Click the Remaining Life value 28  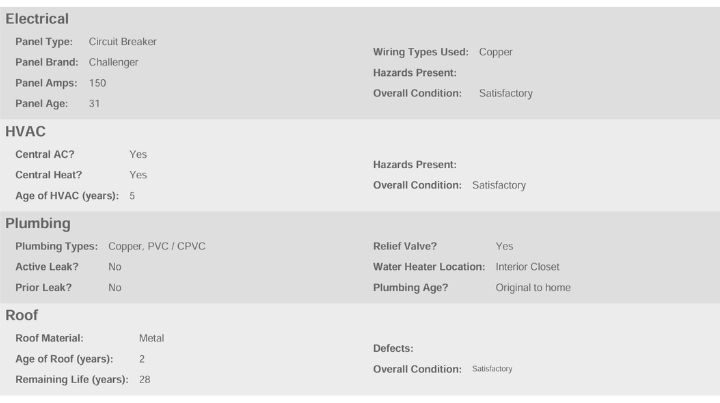coord(145,379)
